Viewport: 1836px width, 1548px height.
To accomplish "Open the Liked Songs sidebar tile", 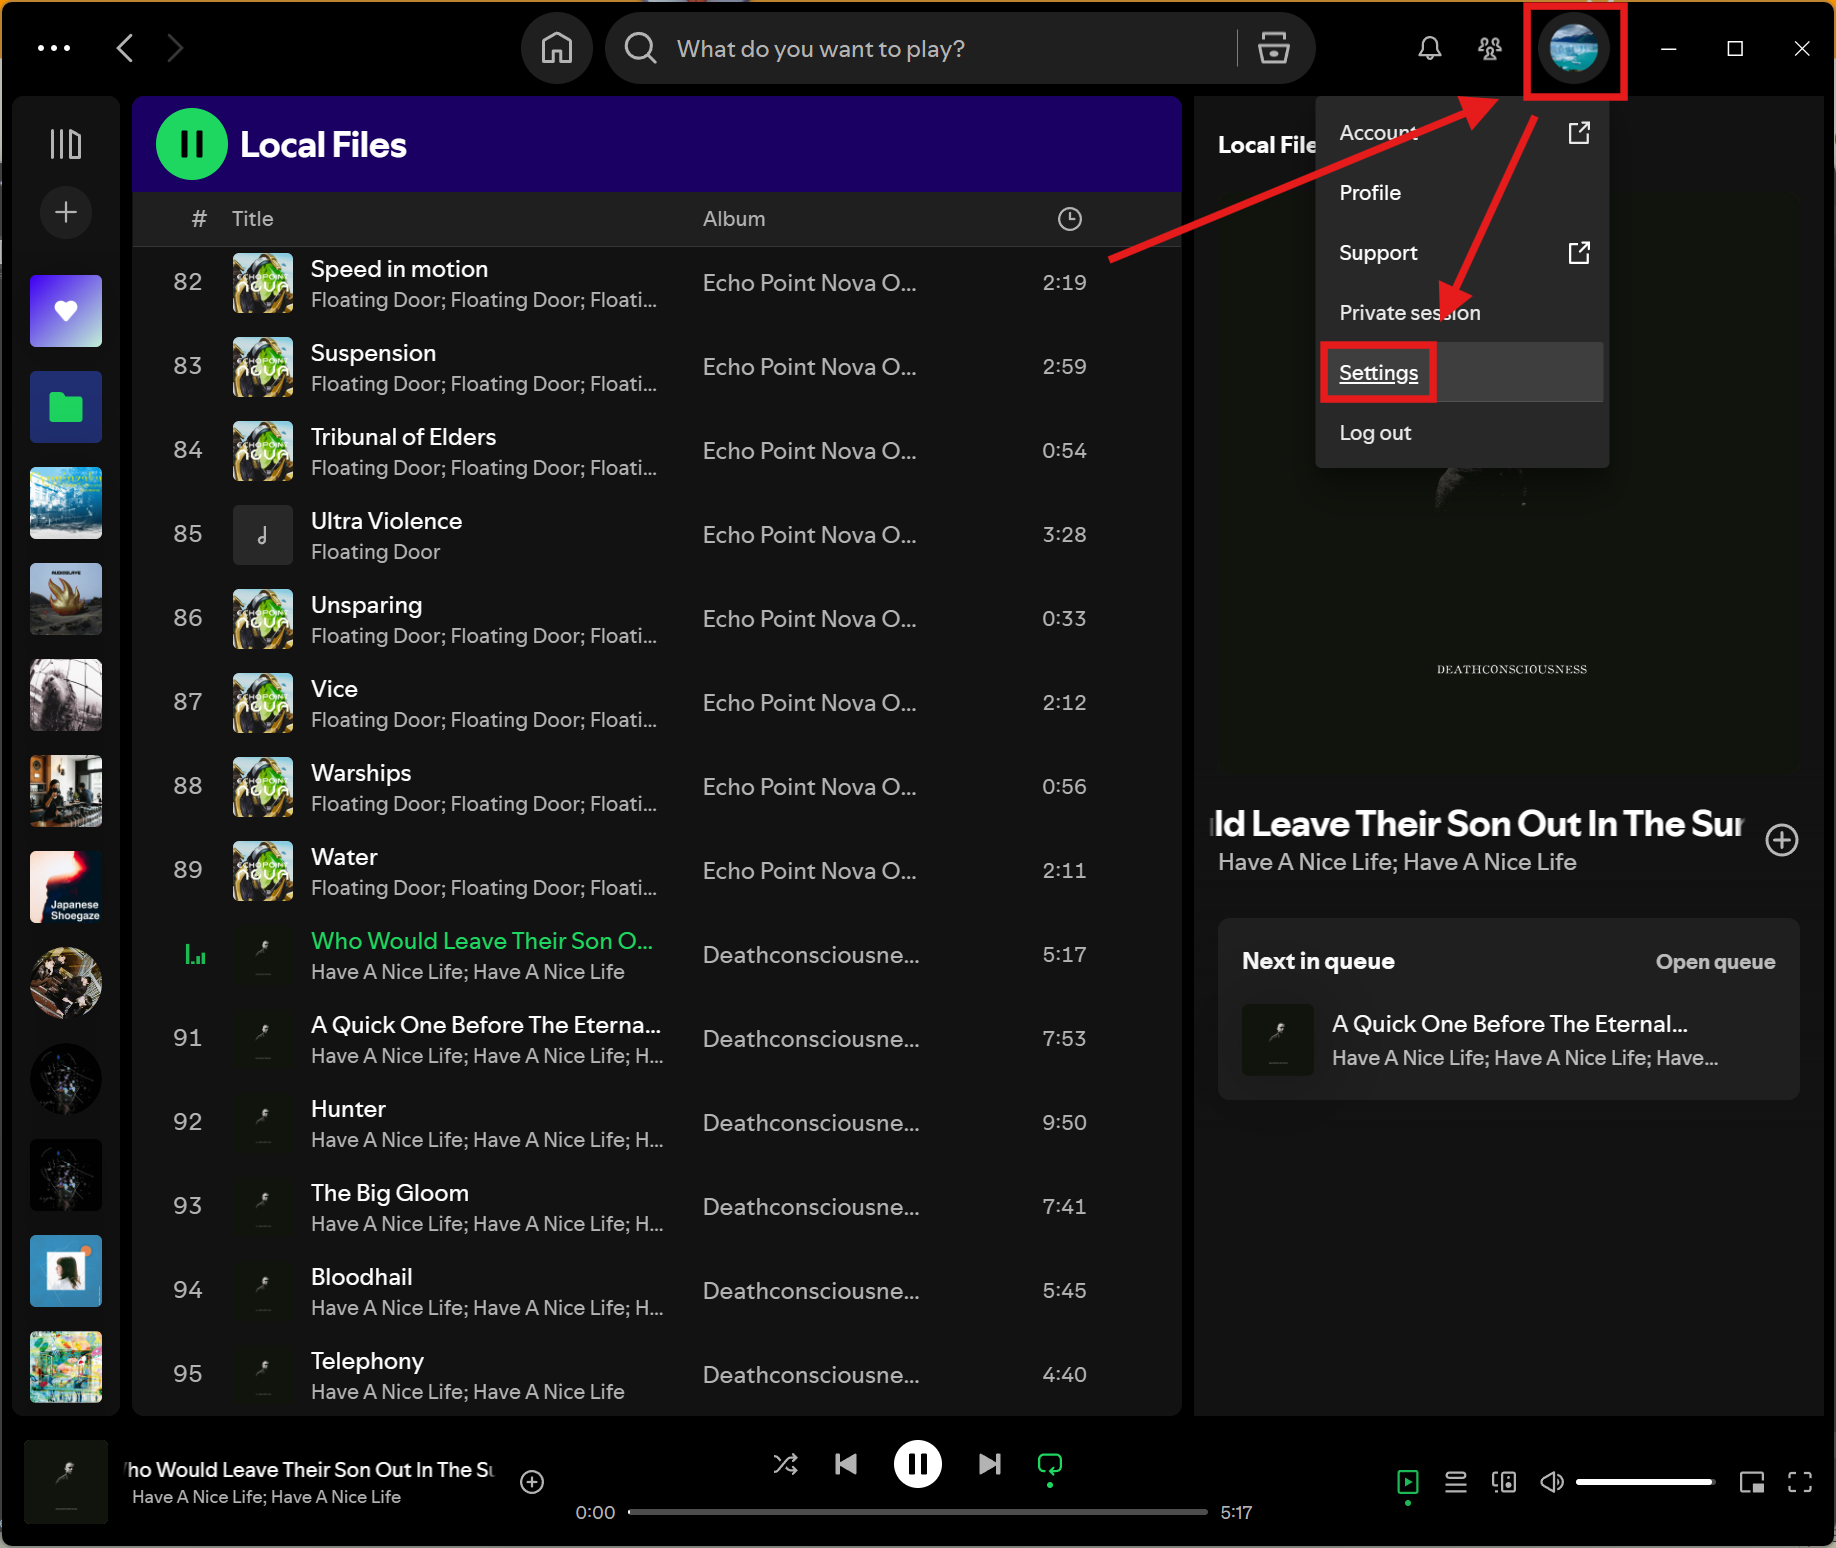I will point(66,311).
